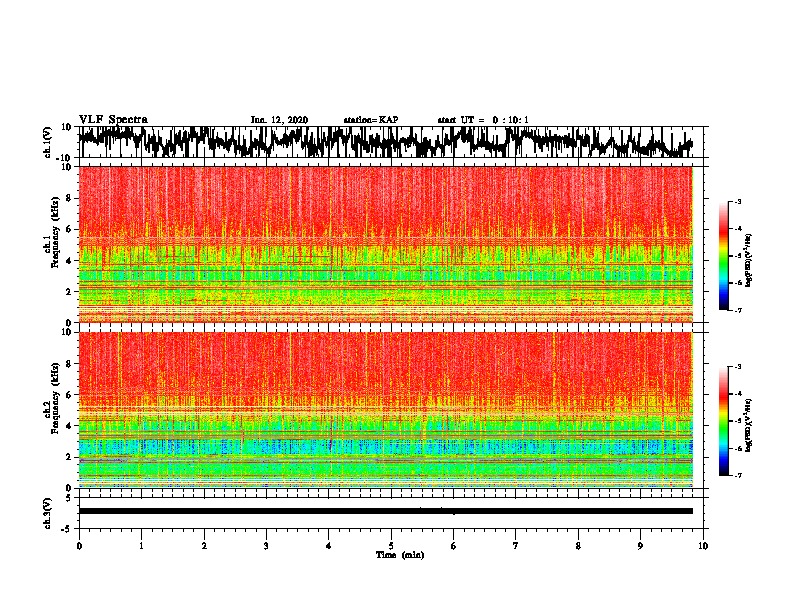Click the ch.1 waveform trace panel
This screenshot has width=792, height=612.
coord(390,142)
